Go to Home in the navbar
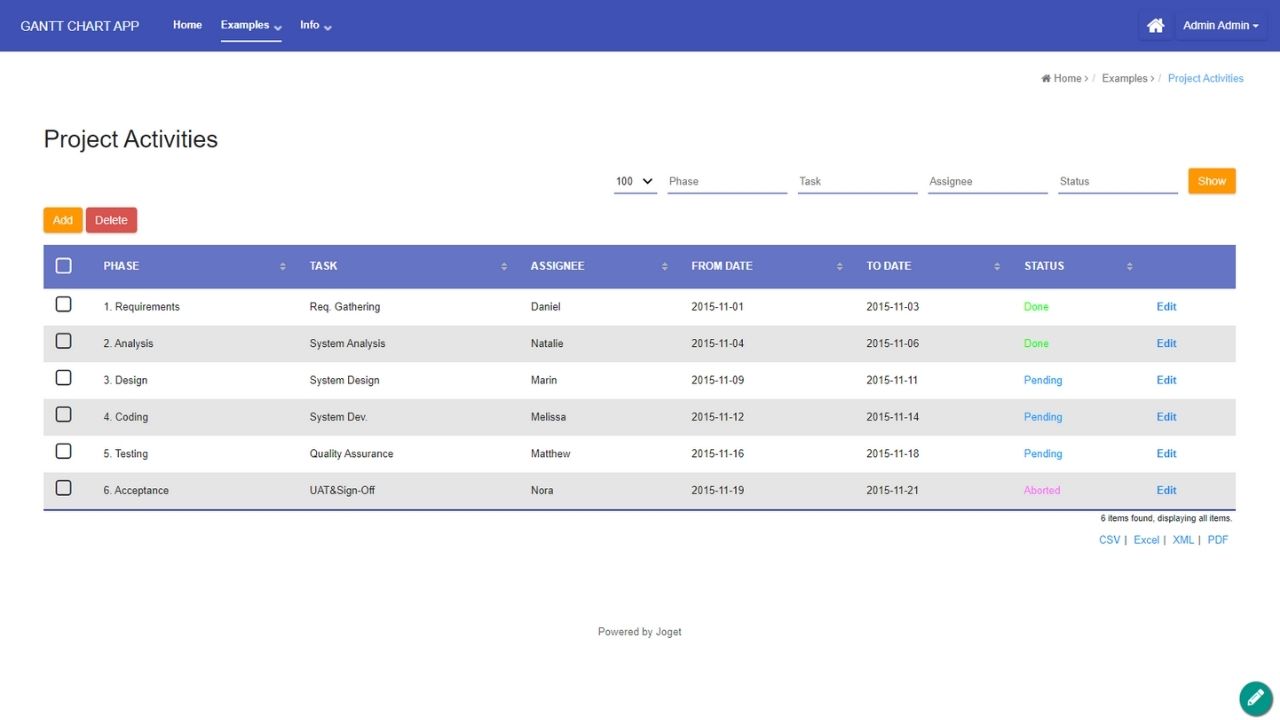 click(187, 25)
